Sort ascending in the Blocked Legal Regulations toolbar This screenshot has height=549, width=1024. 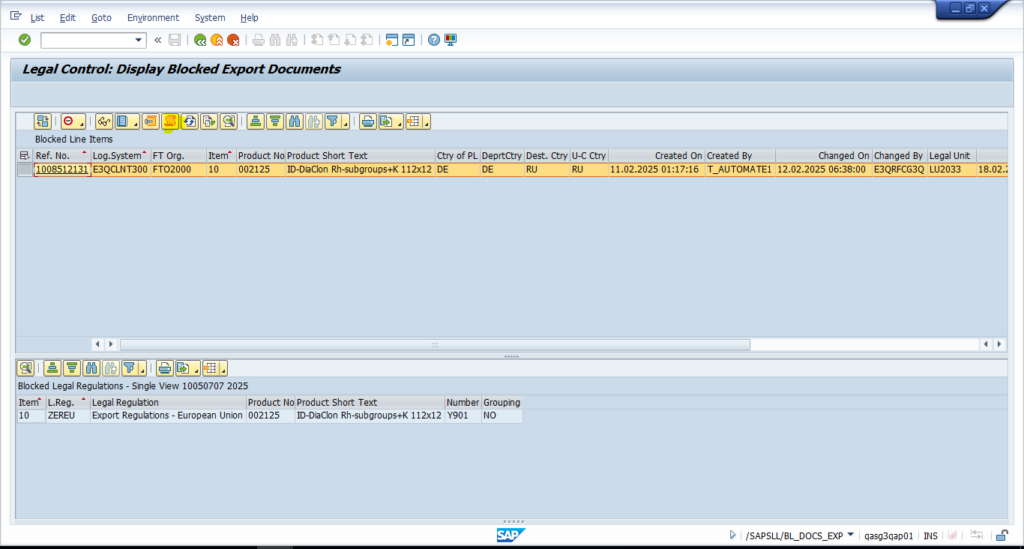[52, 368]
